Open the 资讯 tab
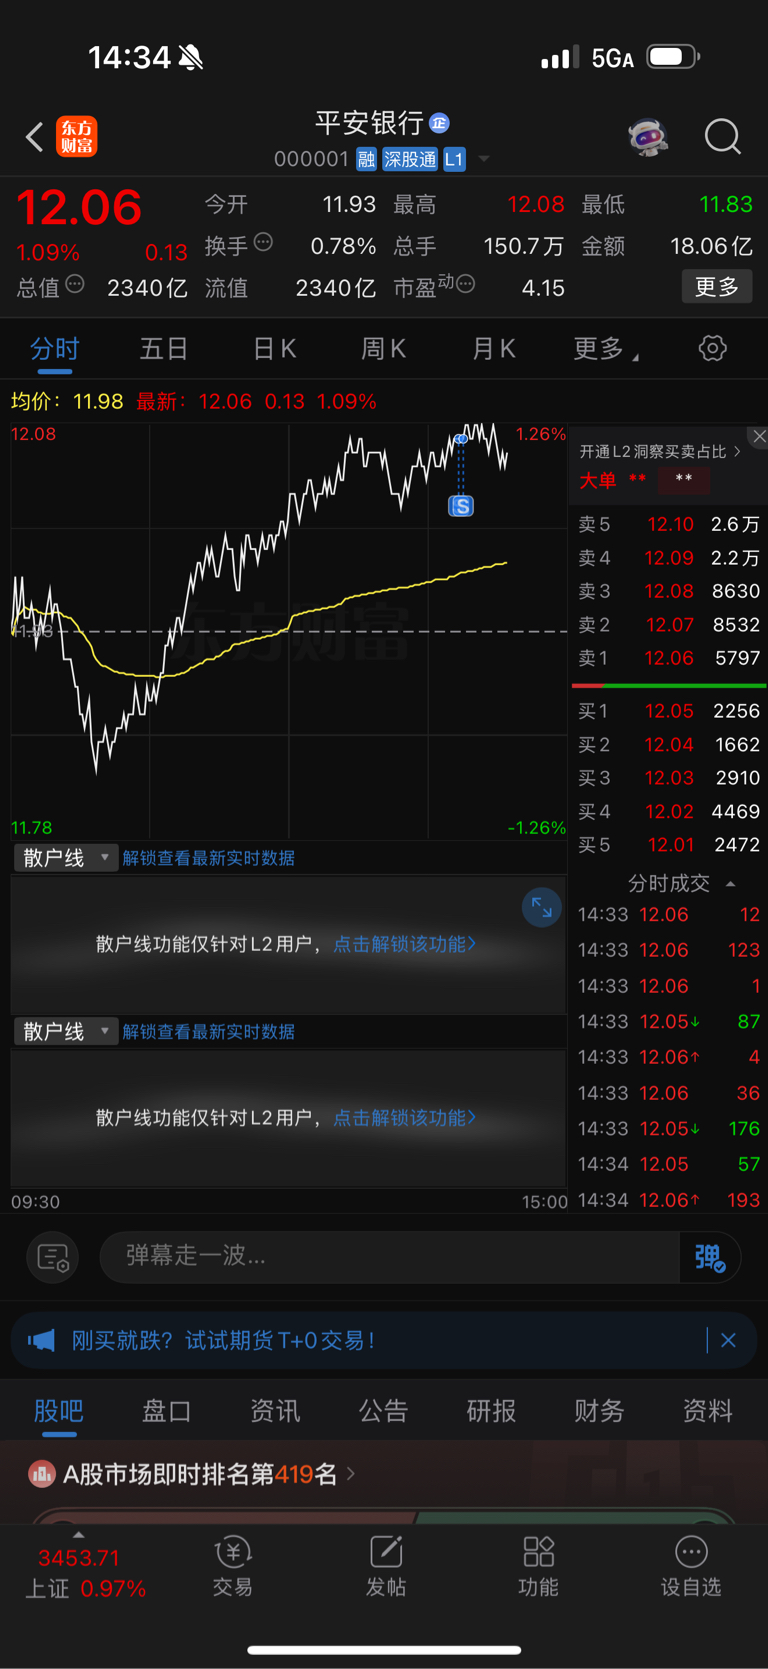Viewport: 768px width, 1669px height. [275, 1411]
